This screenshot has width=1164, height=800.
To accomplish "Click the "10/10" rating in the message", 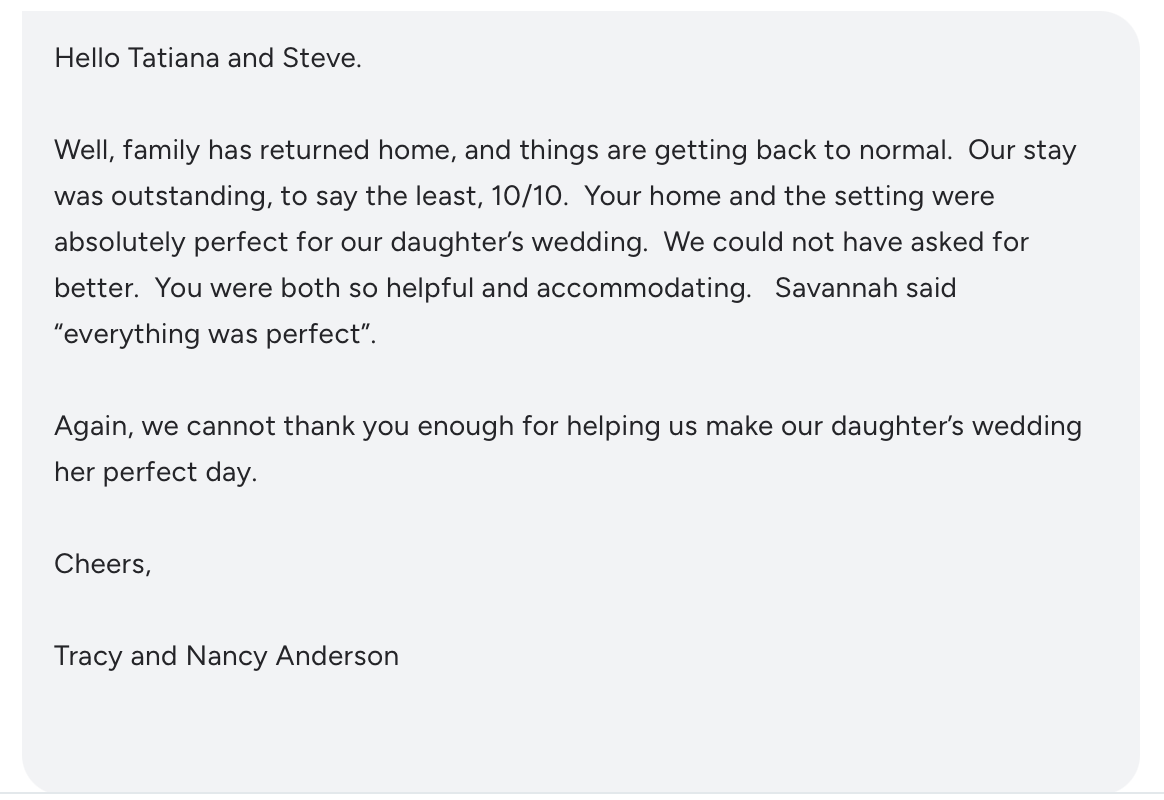I will tap(526, 196).
